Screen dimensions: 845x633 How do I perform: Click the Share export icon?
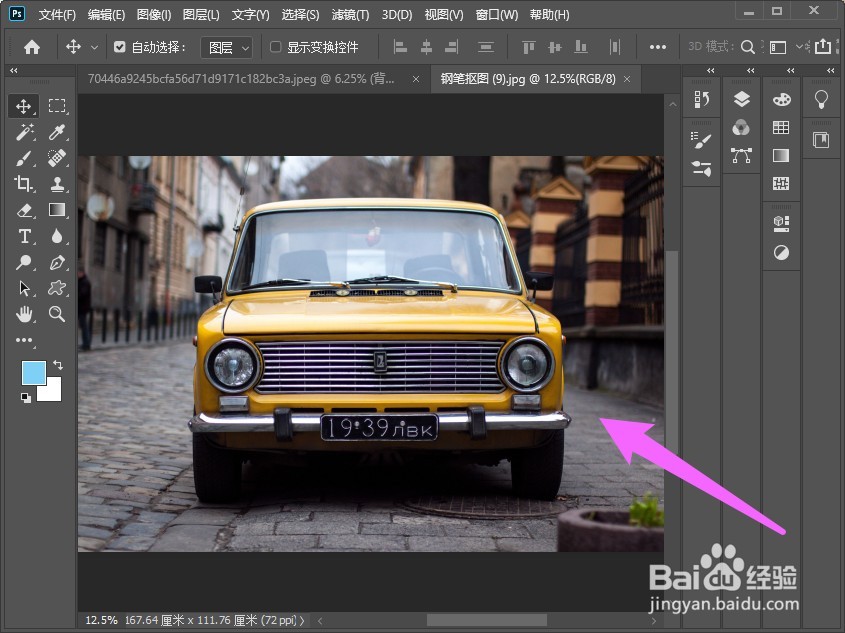[823, 47]
